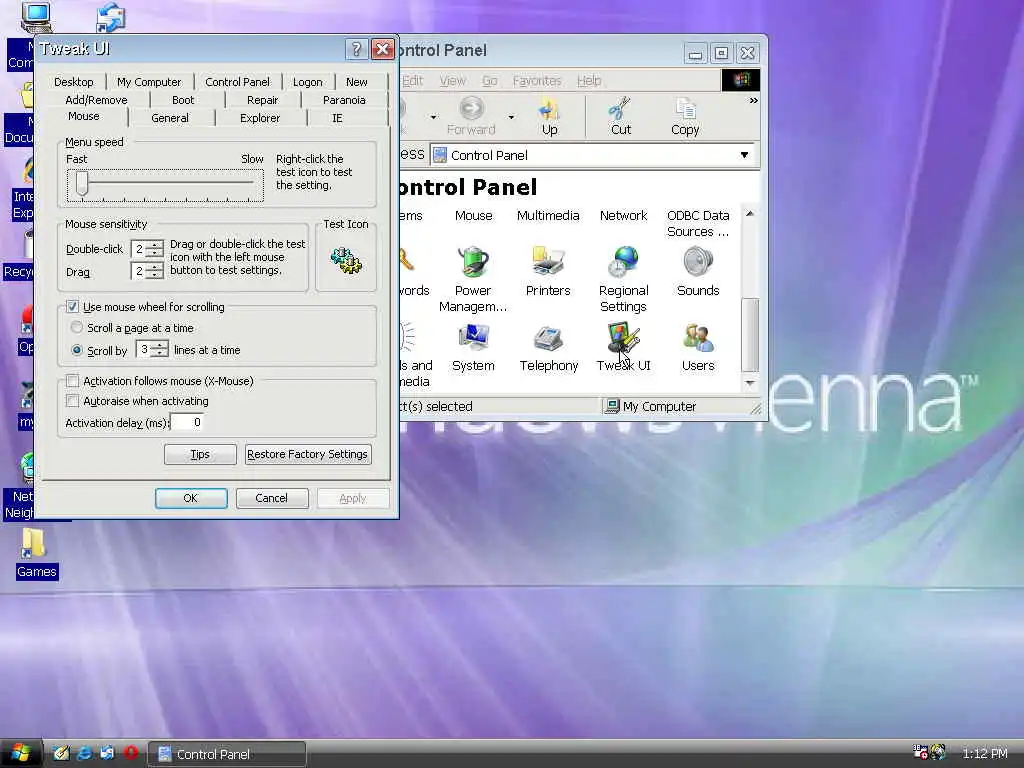Enable Activation follows mouse (X-Mouse)
Image resolution: width=1024 pixels, height=768 pixels.
[x=72, y=381]
